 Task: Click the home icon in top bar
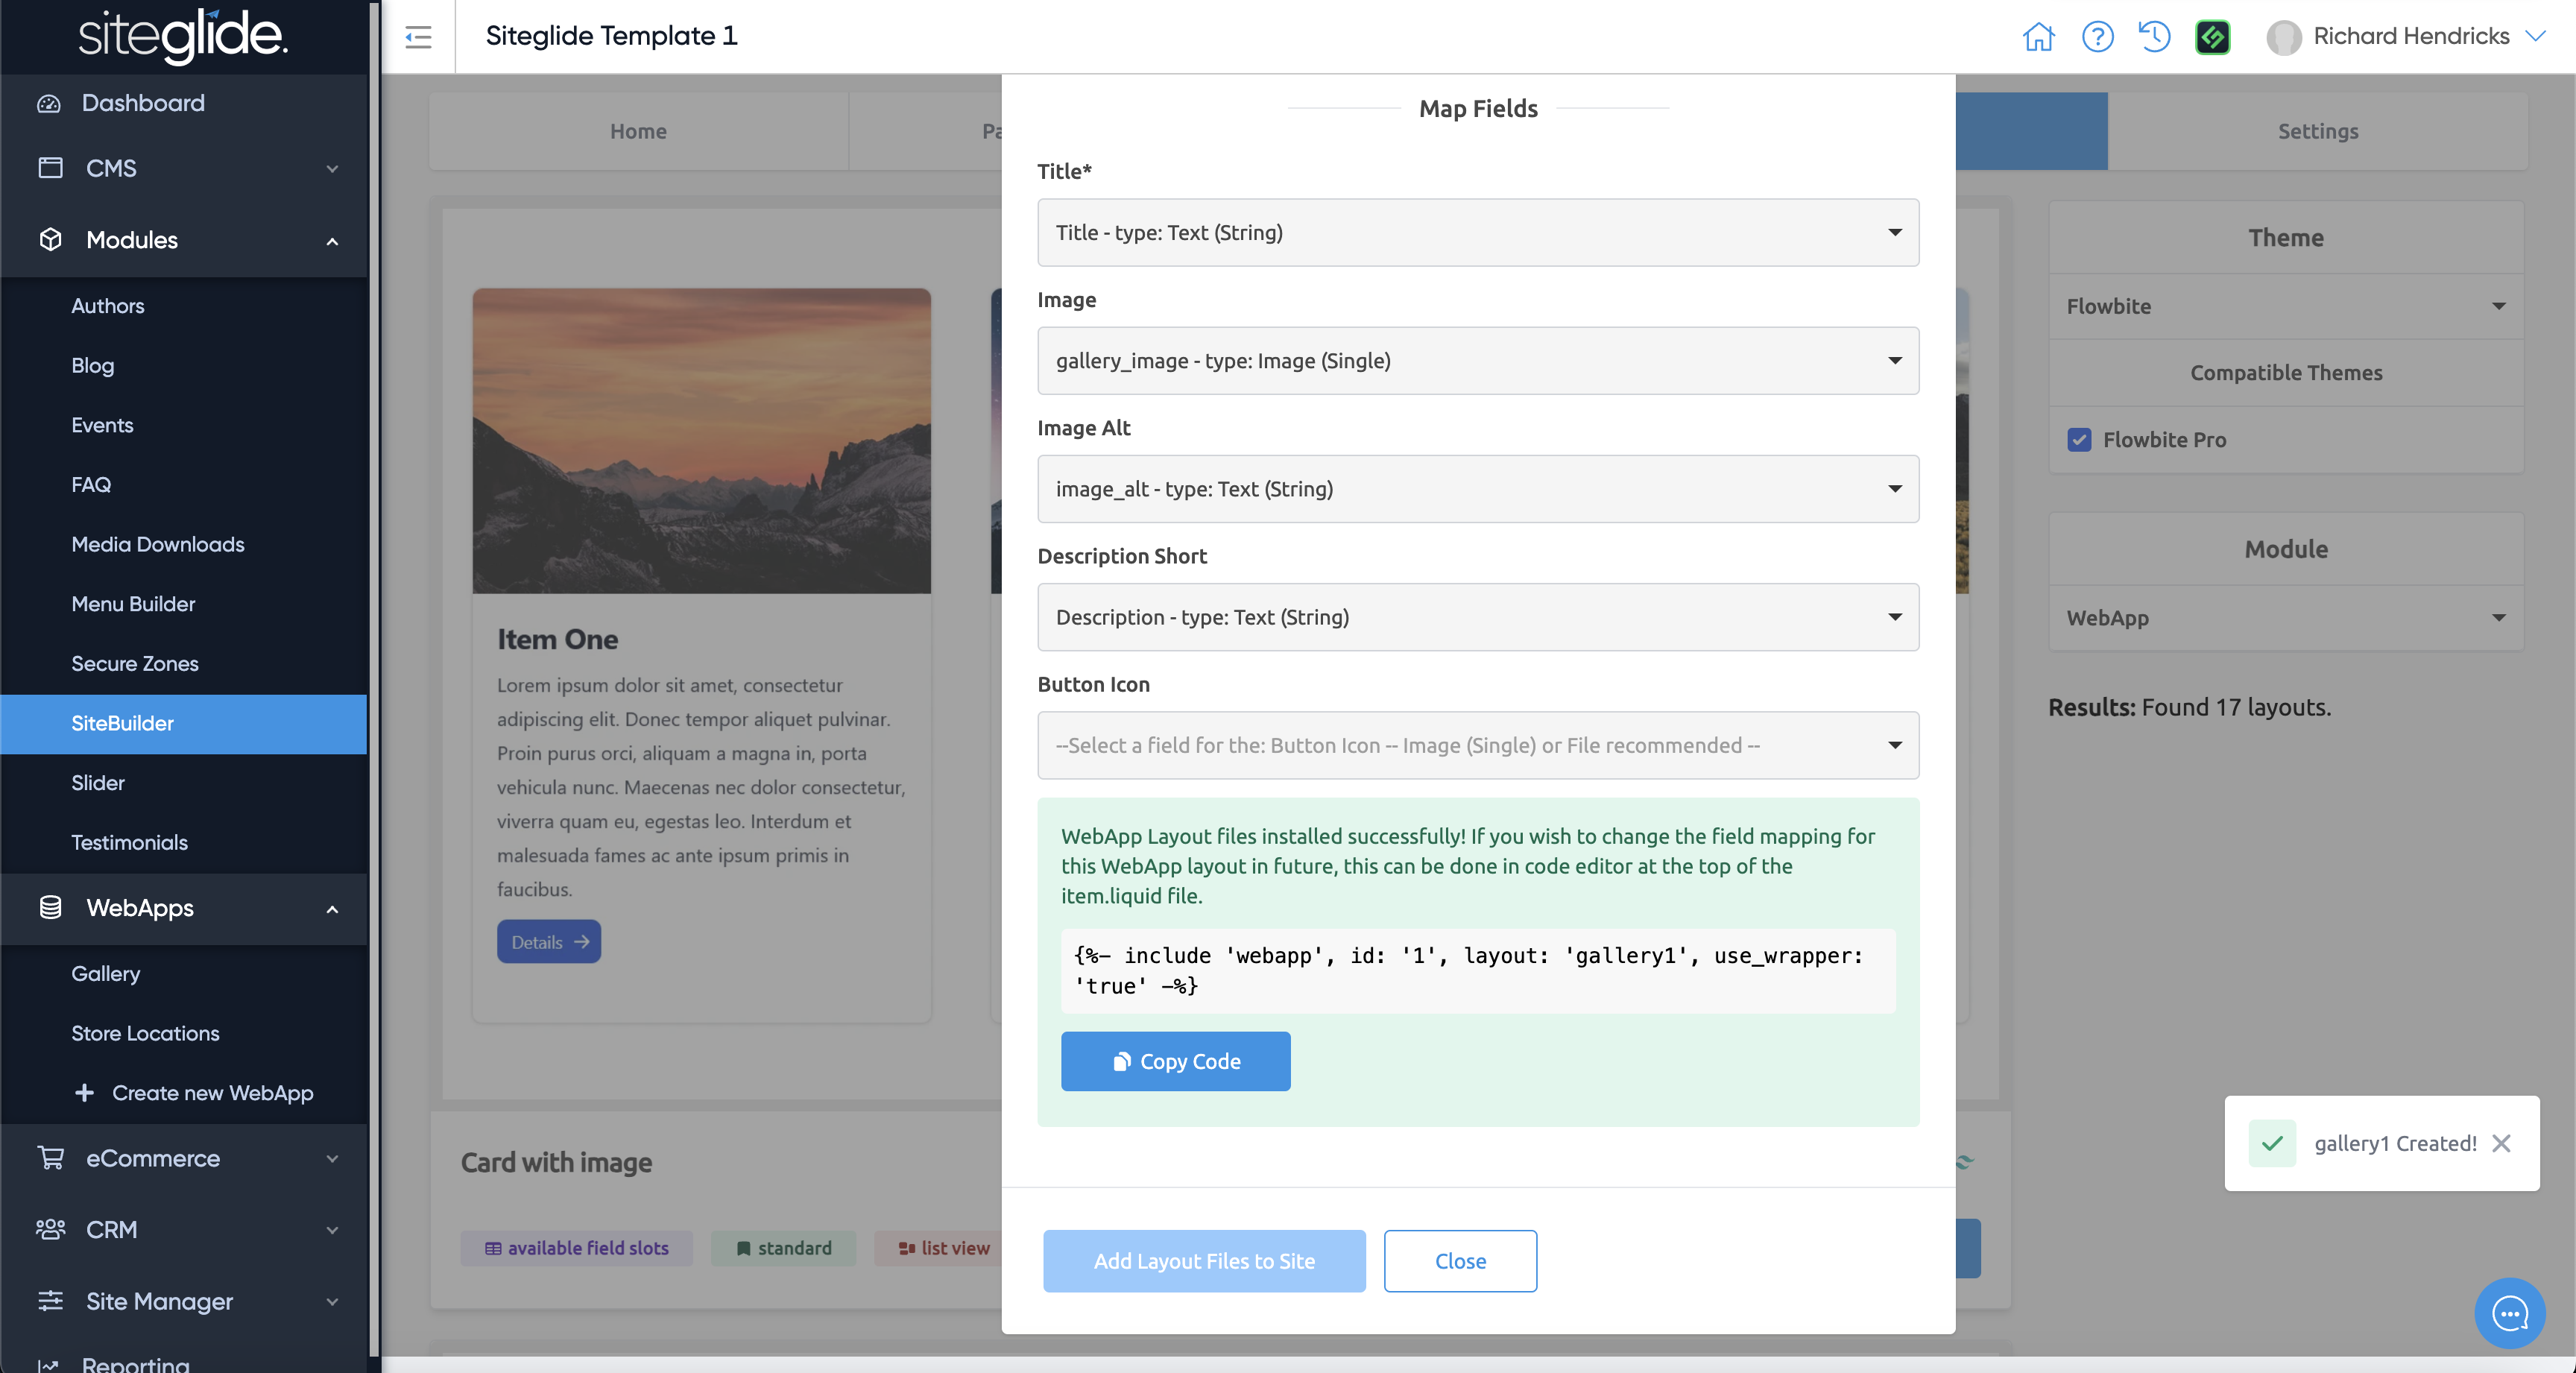pos(2038,37)
